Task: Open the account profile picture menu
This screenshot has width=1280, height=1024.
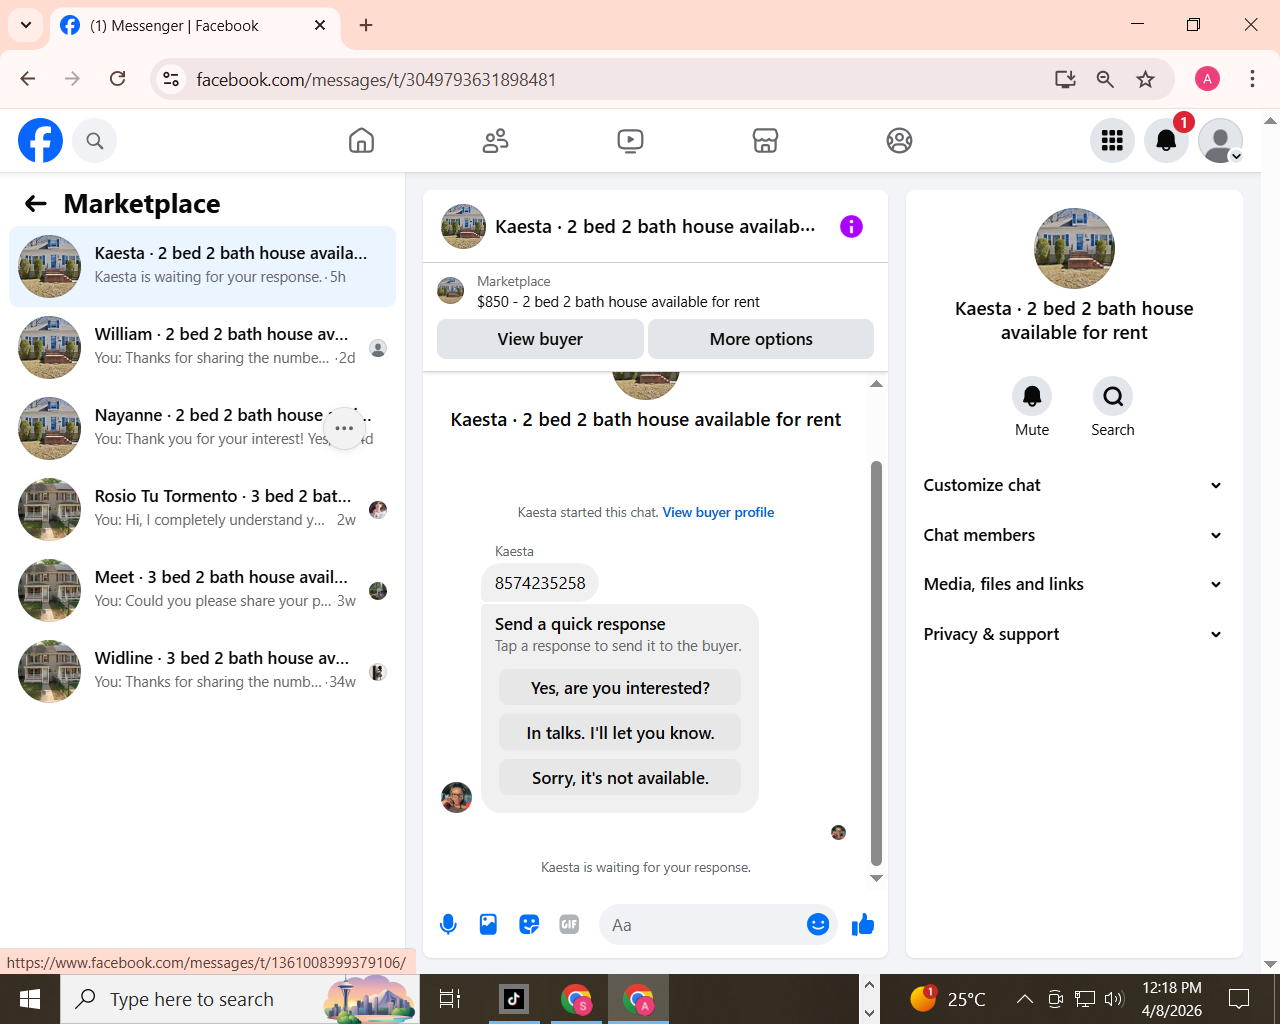Action: pos(1220,141)
